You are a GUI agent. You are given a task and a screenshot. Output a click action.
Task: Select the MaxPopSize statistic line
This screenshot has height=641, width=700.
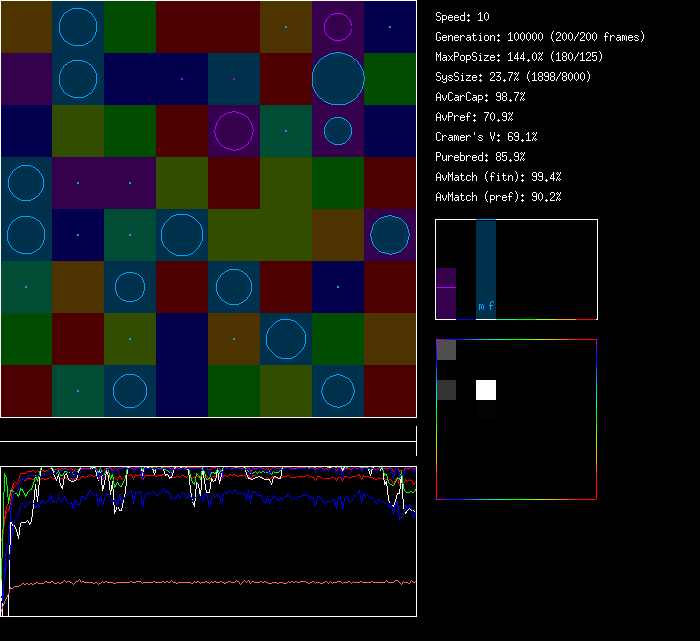[518, 57]
